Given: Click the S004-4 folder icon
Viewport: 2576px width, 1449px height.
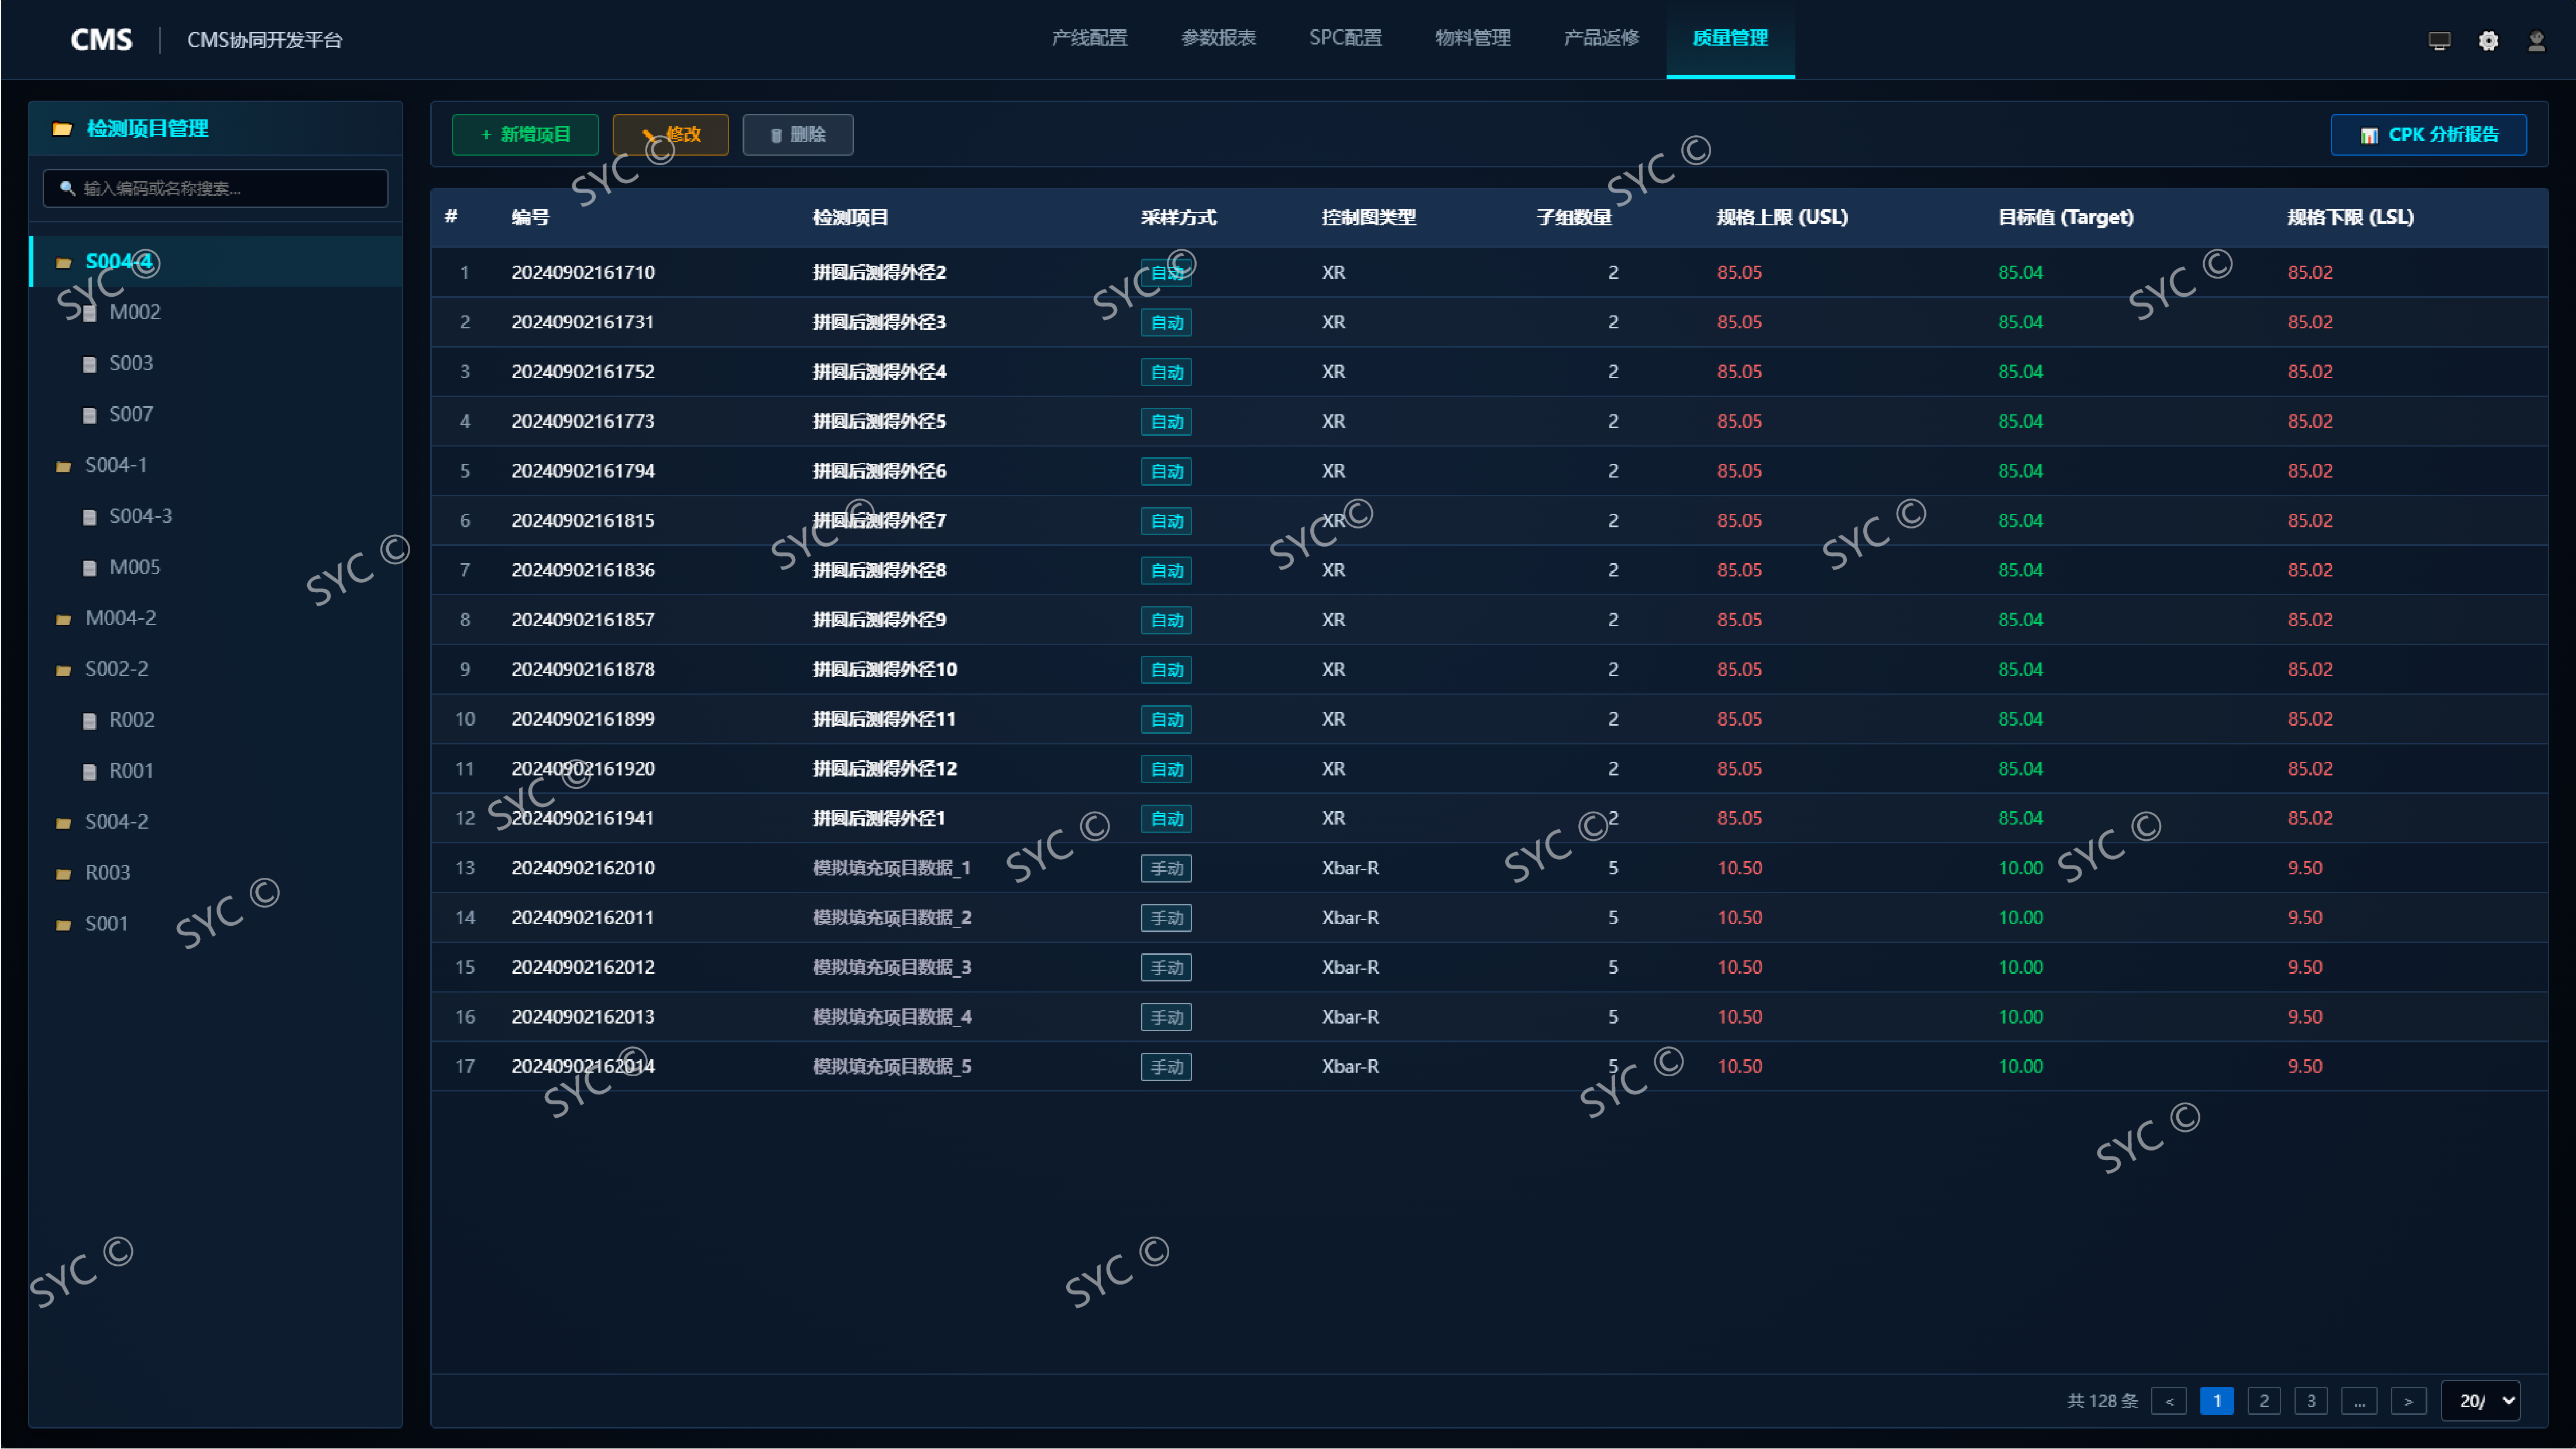Looking at the screenshot, I should tap(64, 262).
